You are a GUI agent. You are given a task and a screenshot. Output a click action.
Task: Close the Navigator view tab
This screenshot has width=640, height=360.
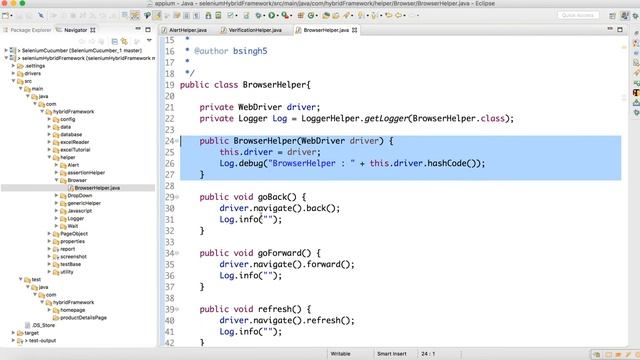[x=93, y=30]
